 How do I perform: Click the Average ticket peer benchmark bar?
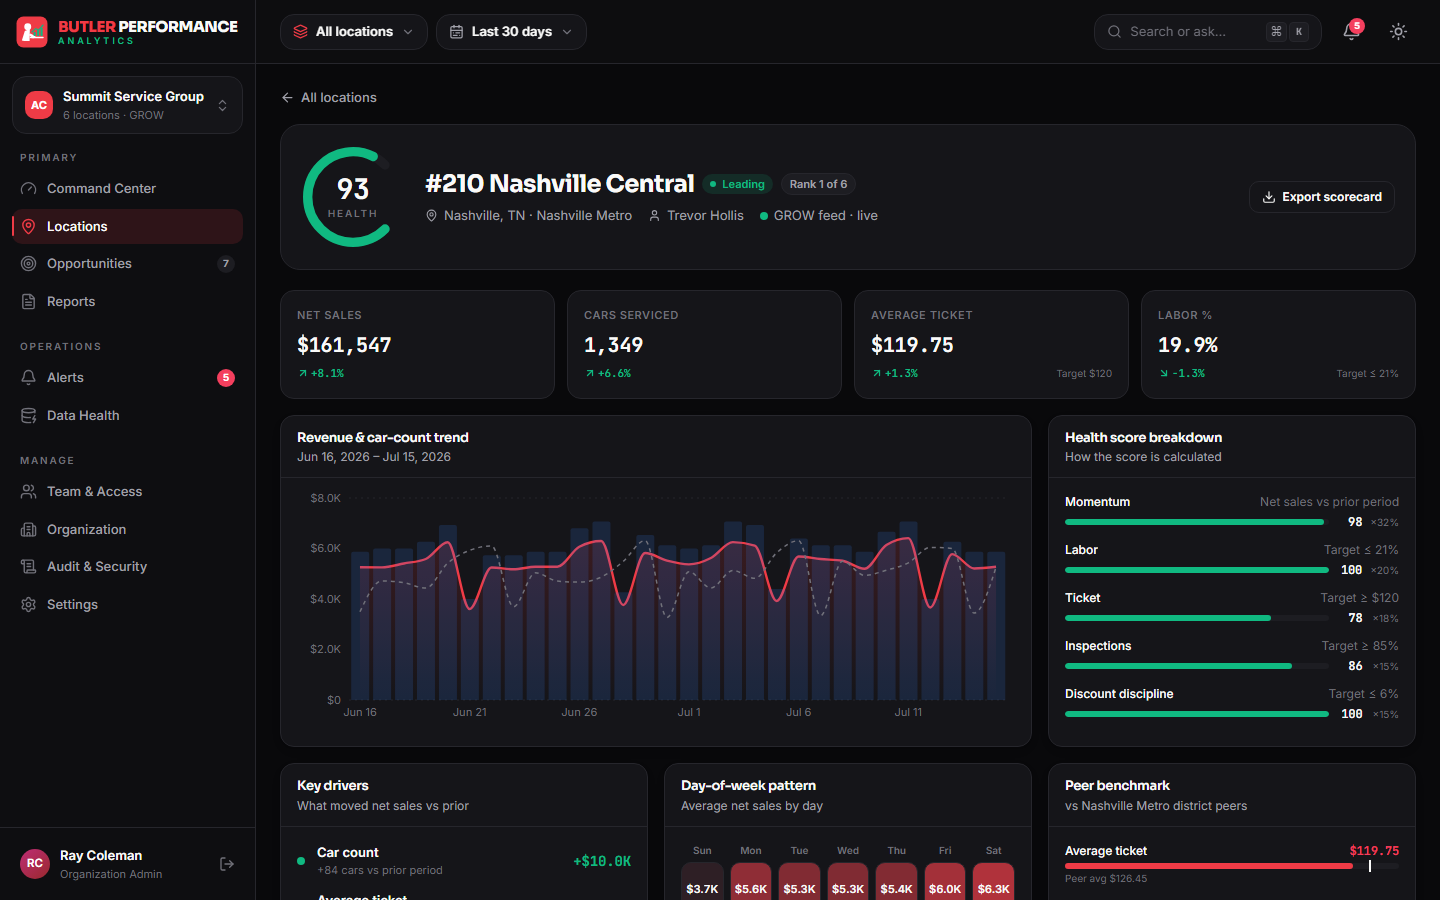[x=1232, y=866]
